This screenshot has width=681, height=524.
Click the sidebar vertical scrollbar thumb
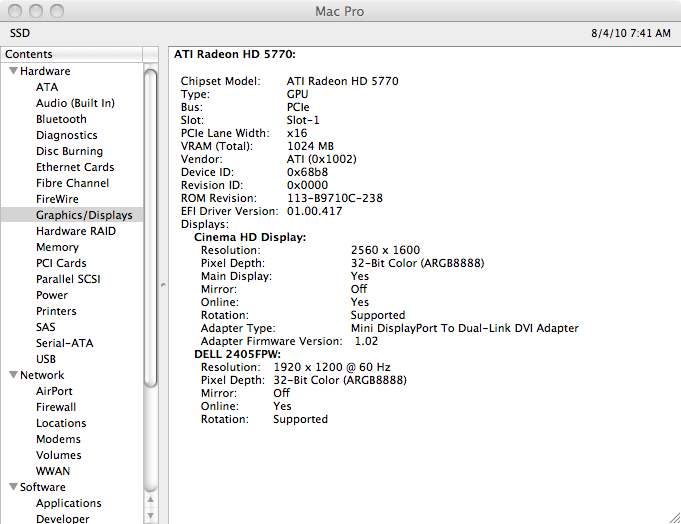coord(150,228)
